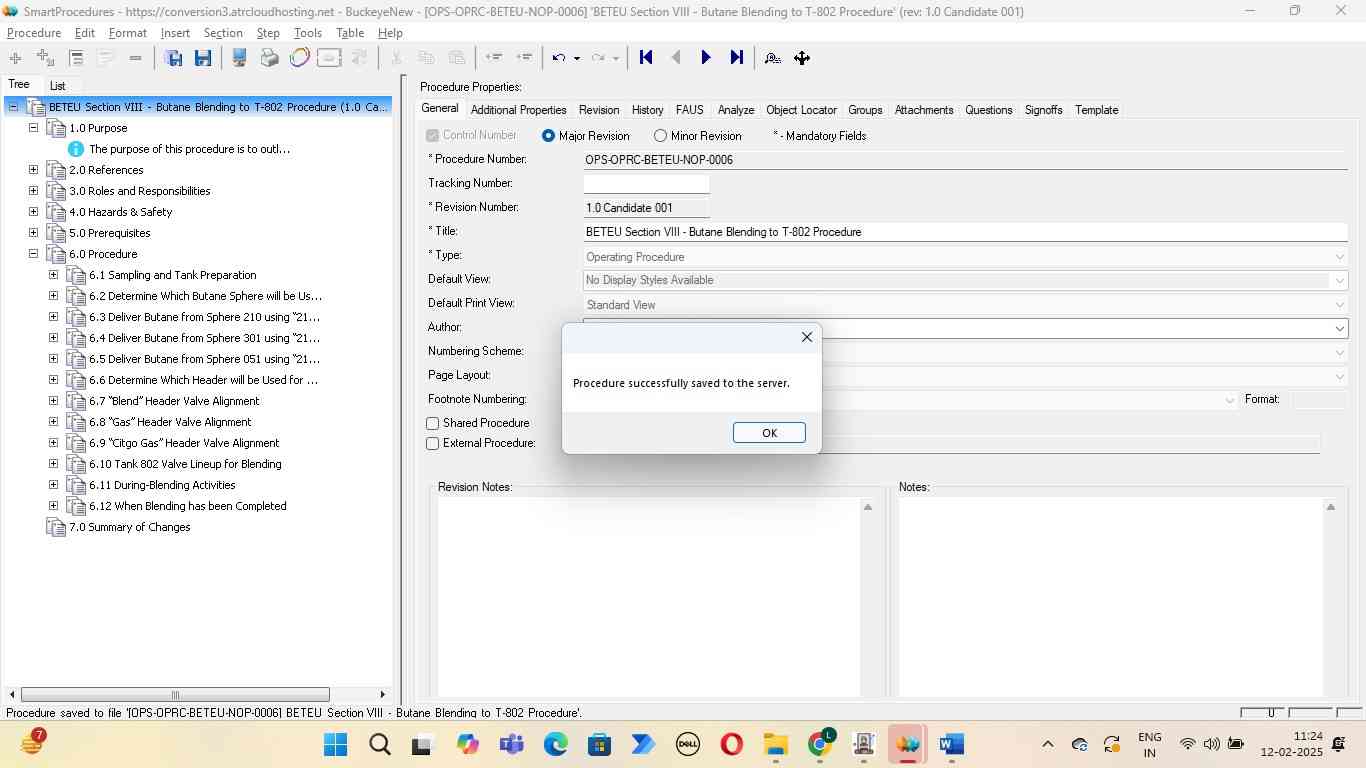Click into the Tracking Number field
The height and width of the screenshot is (768, 1366).
click(x=646, y=184)
